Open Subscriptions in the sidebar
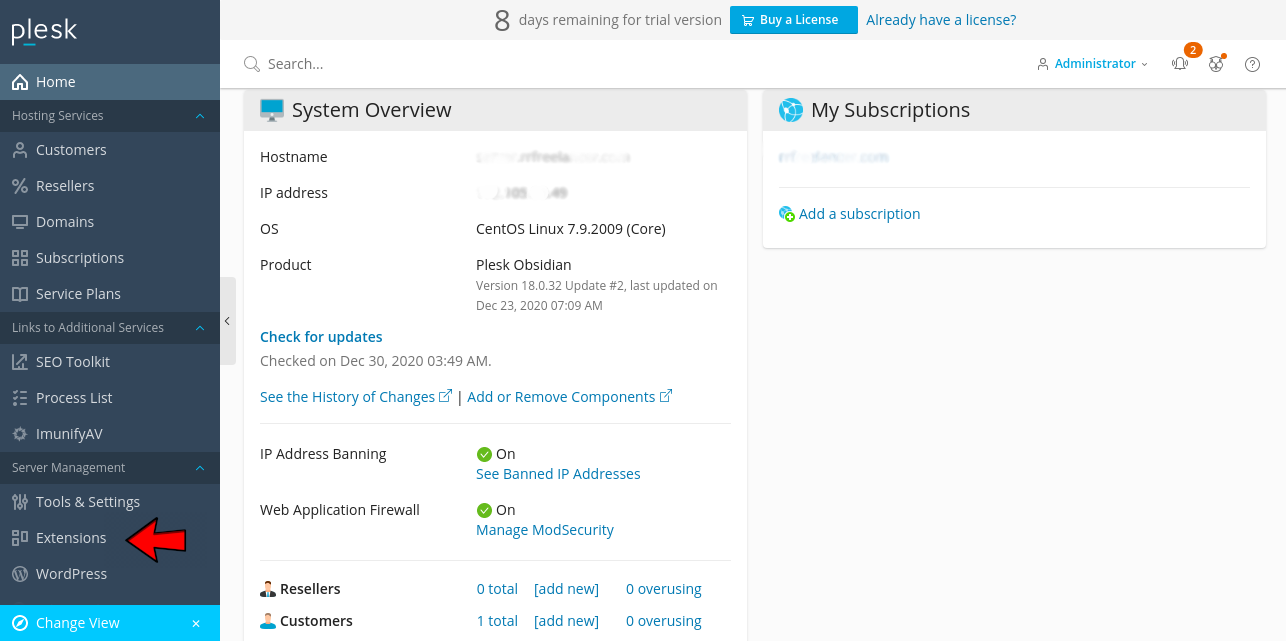1286x641 pixels. tap(110, 258)
